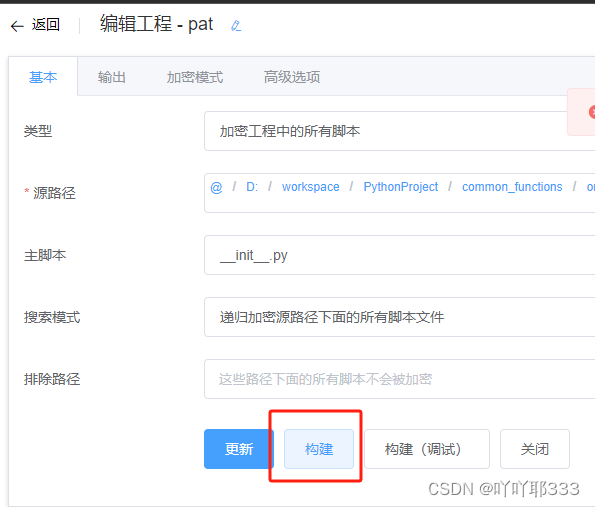Click the @ symbol in source path
595x507 pixels.
click(216, 187)
